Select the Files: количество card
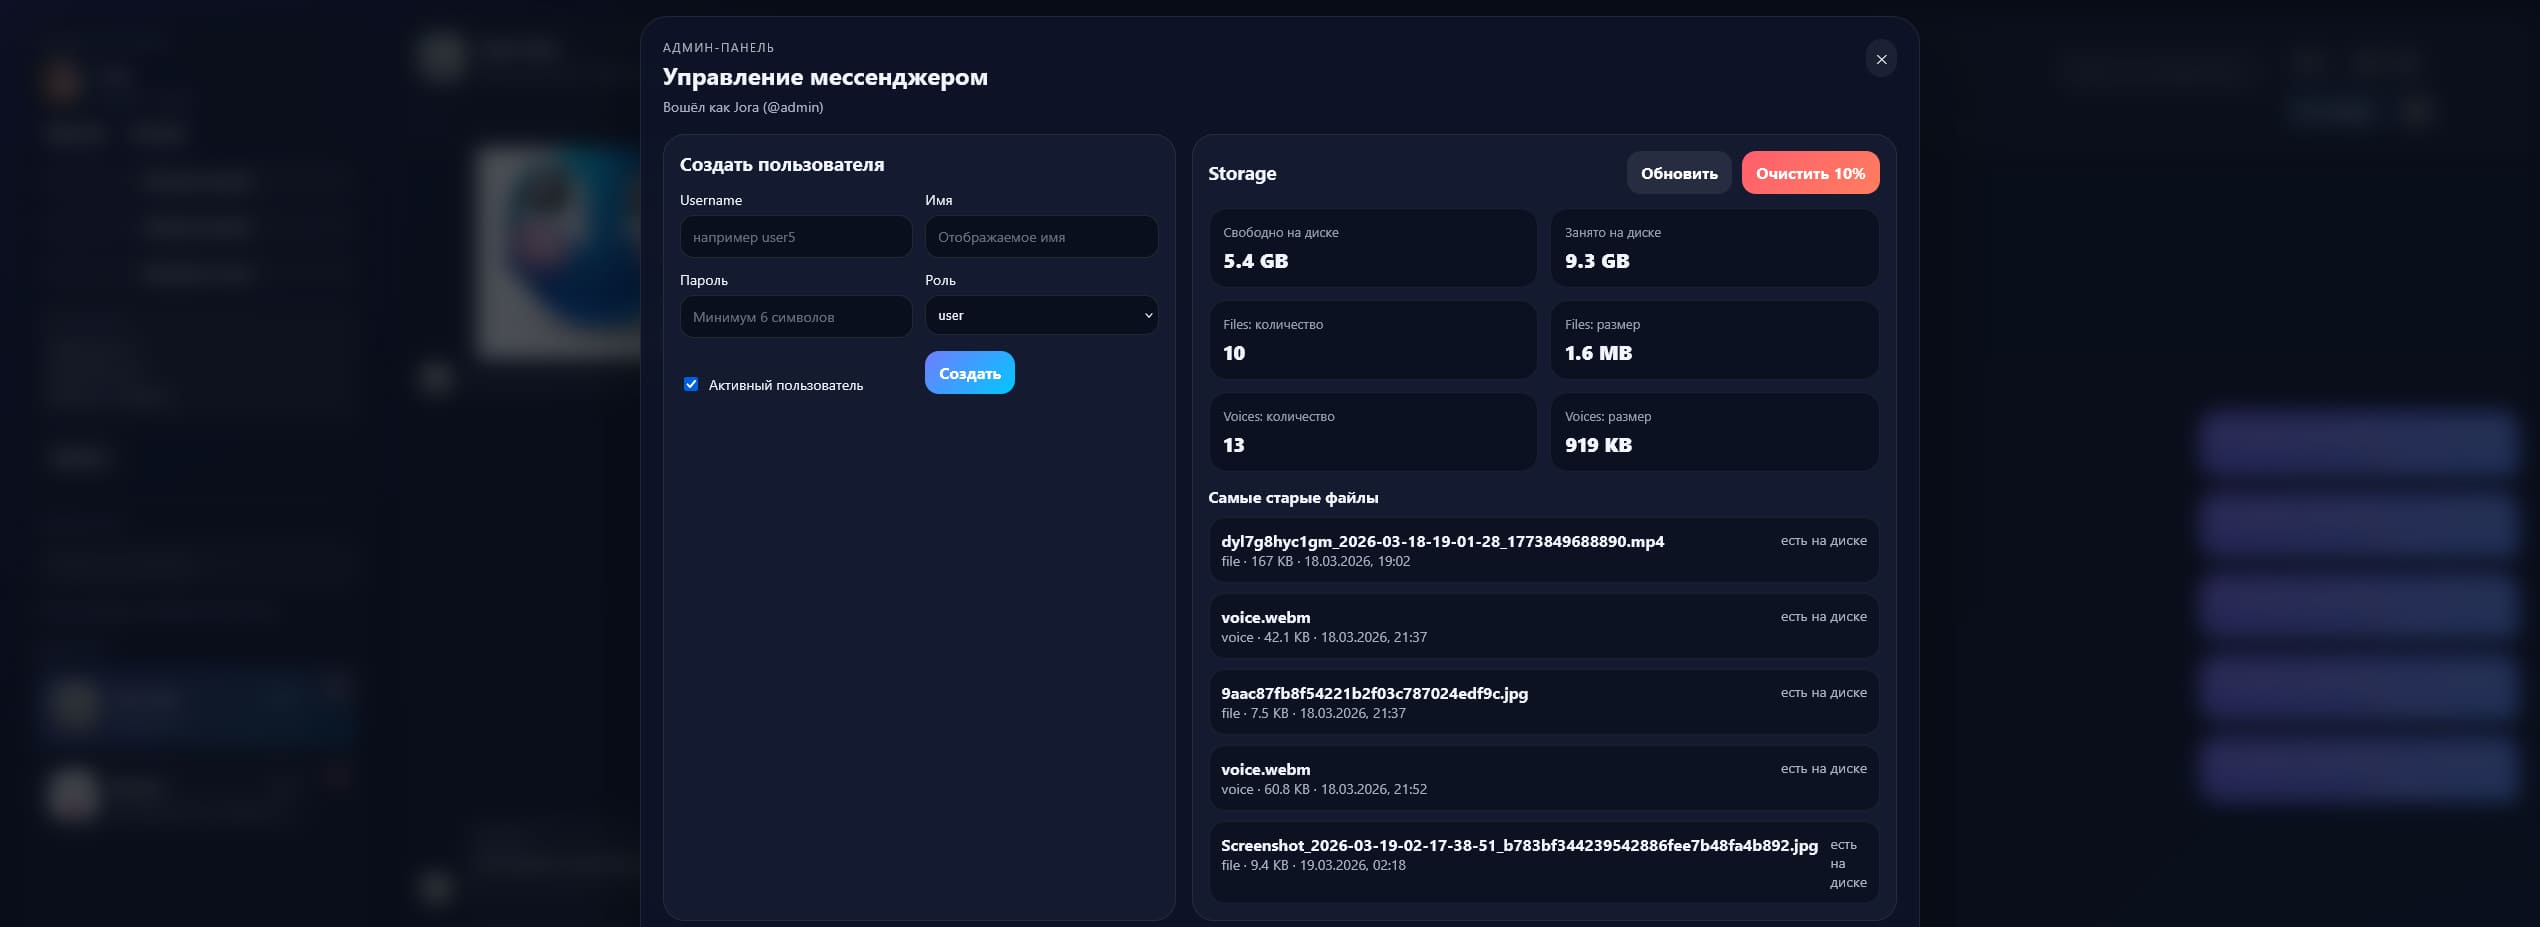2540x927 pixels. [1372, 340]
